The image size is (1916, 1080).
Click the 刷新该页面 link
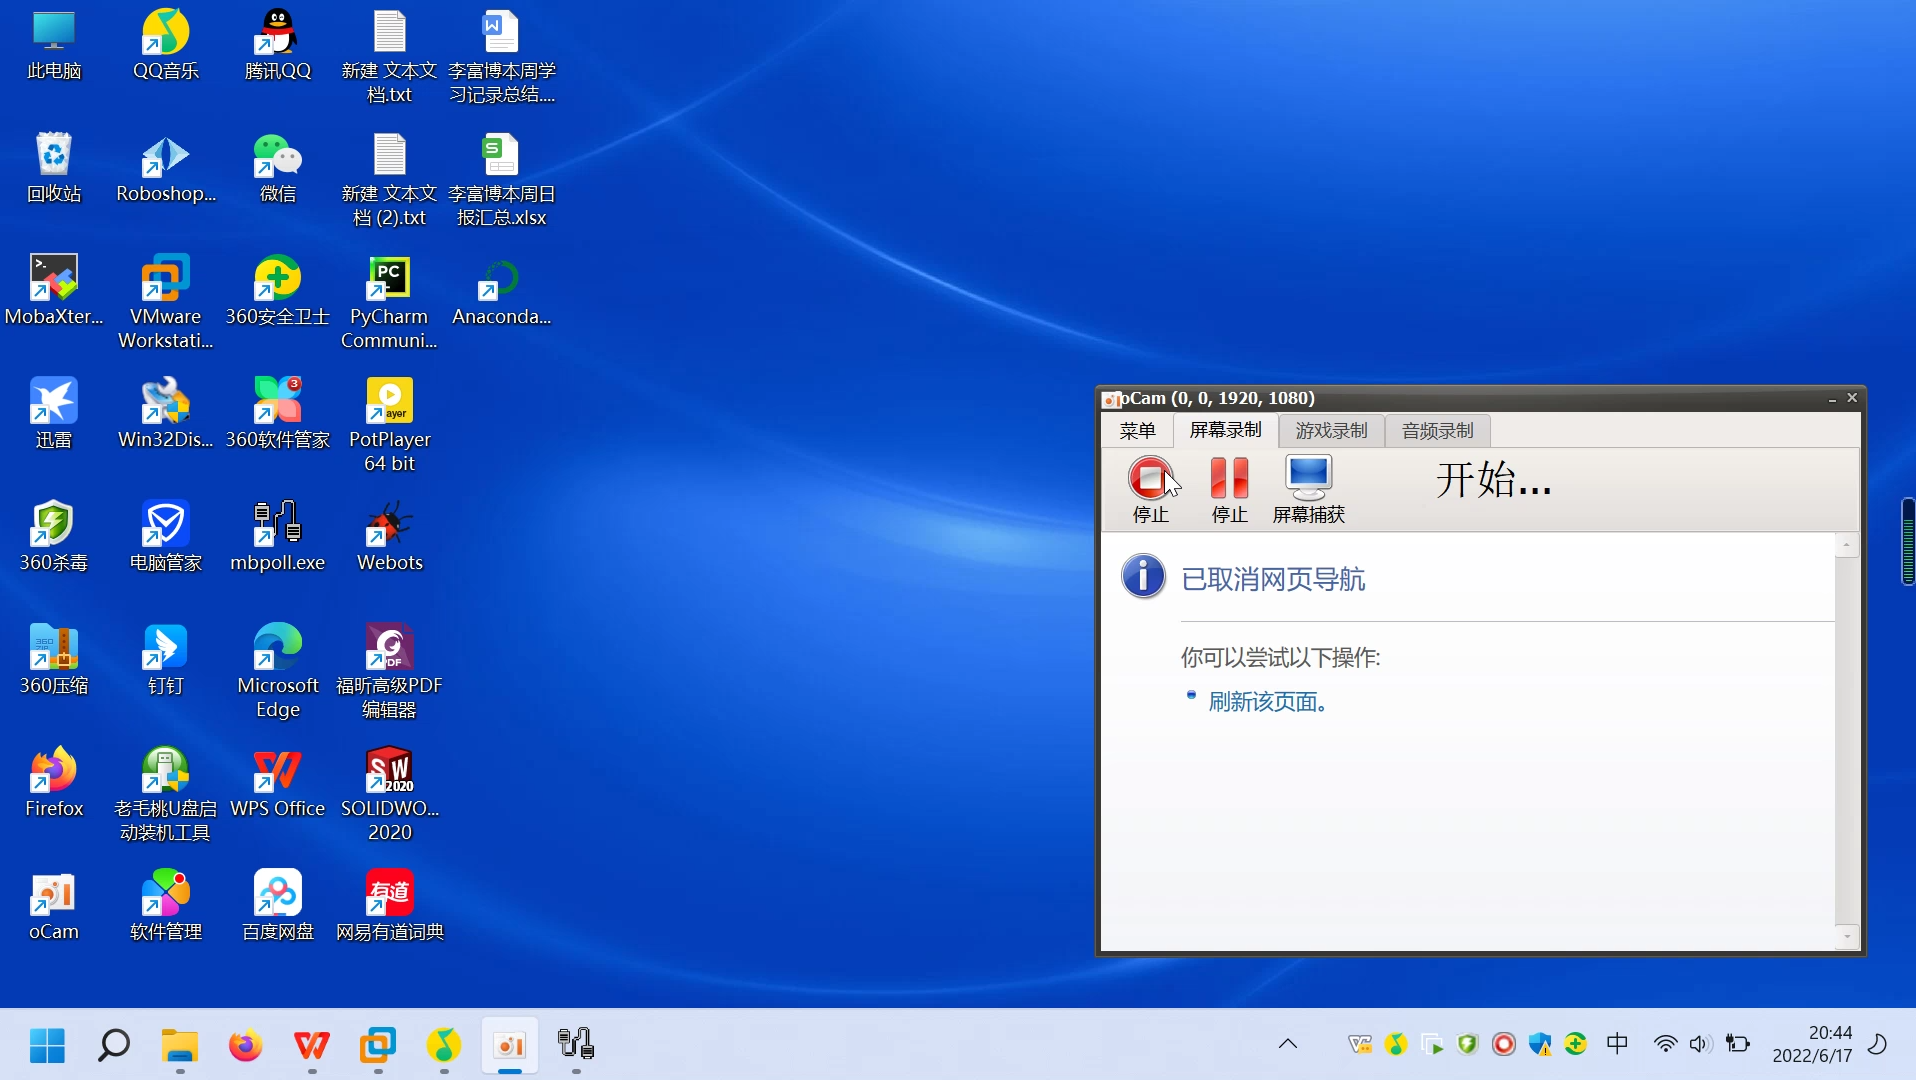point(1268,701)
